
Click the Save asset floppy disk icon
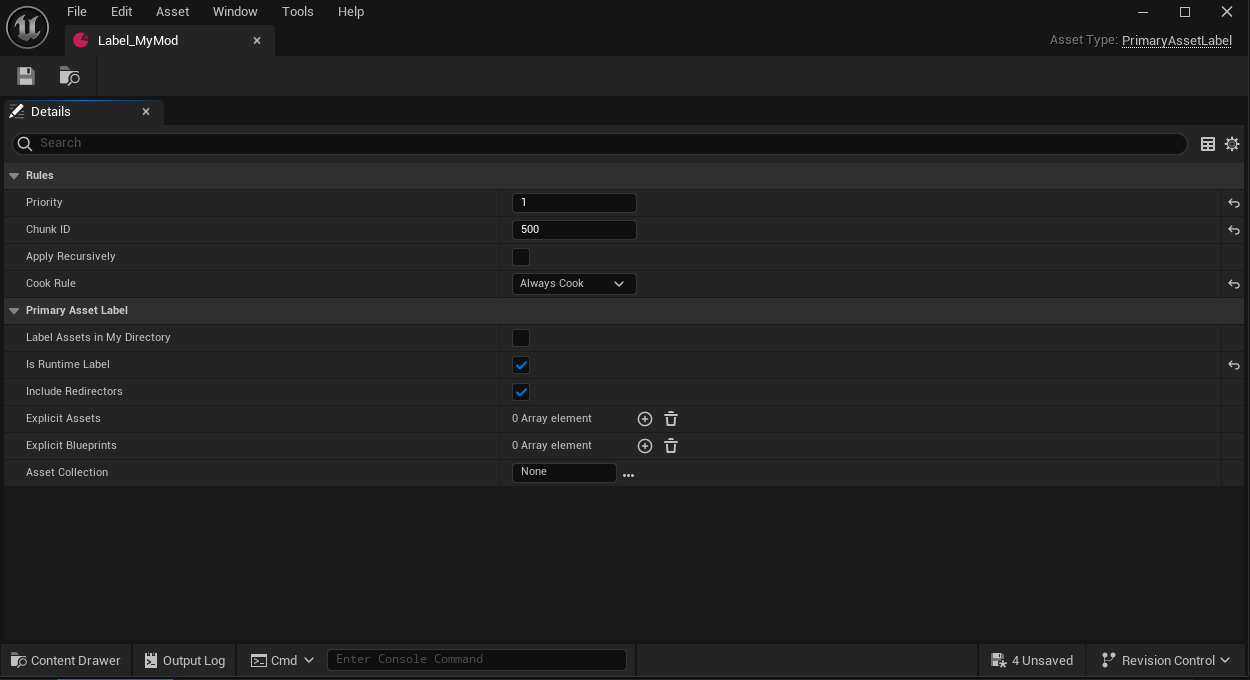26,76
